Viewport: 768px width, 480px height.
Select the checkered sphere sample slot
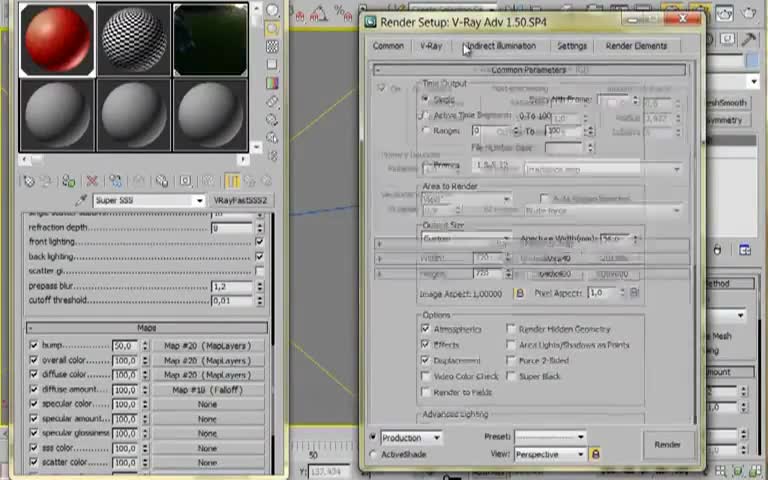134,40
